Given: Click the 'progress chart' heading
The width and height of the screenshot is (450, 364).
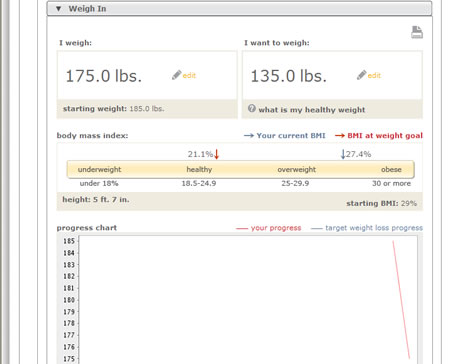Looking at the screenshot, I should pos(87,228).
